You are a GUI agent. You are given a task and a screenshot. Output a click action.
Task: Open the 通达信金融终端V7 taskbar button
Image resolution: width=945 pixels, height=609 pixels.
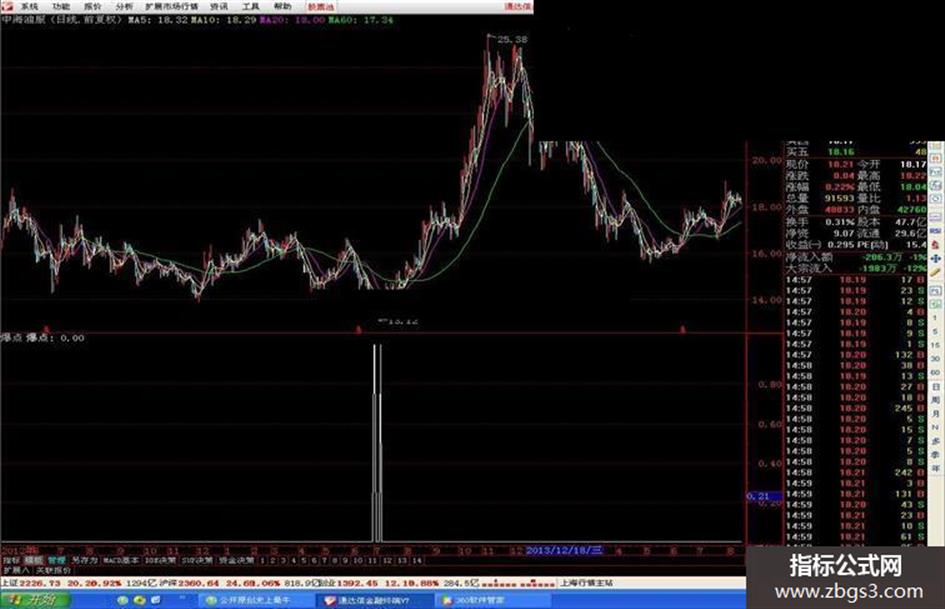click(374, 601)
